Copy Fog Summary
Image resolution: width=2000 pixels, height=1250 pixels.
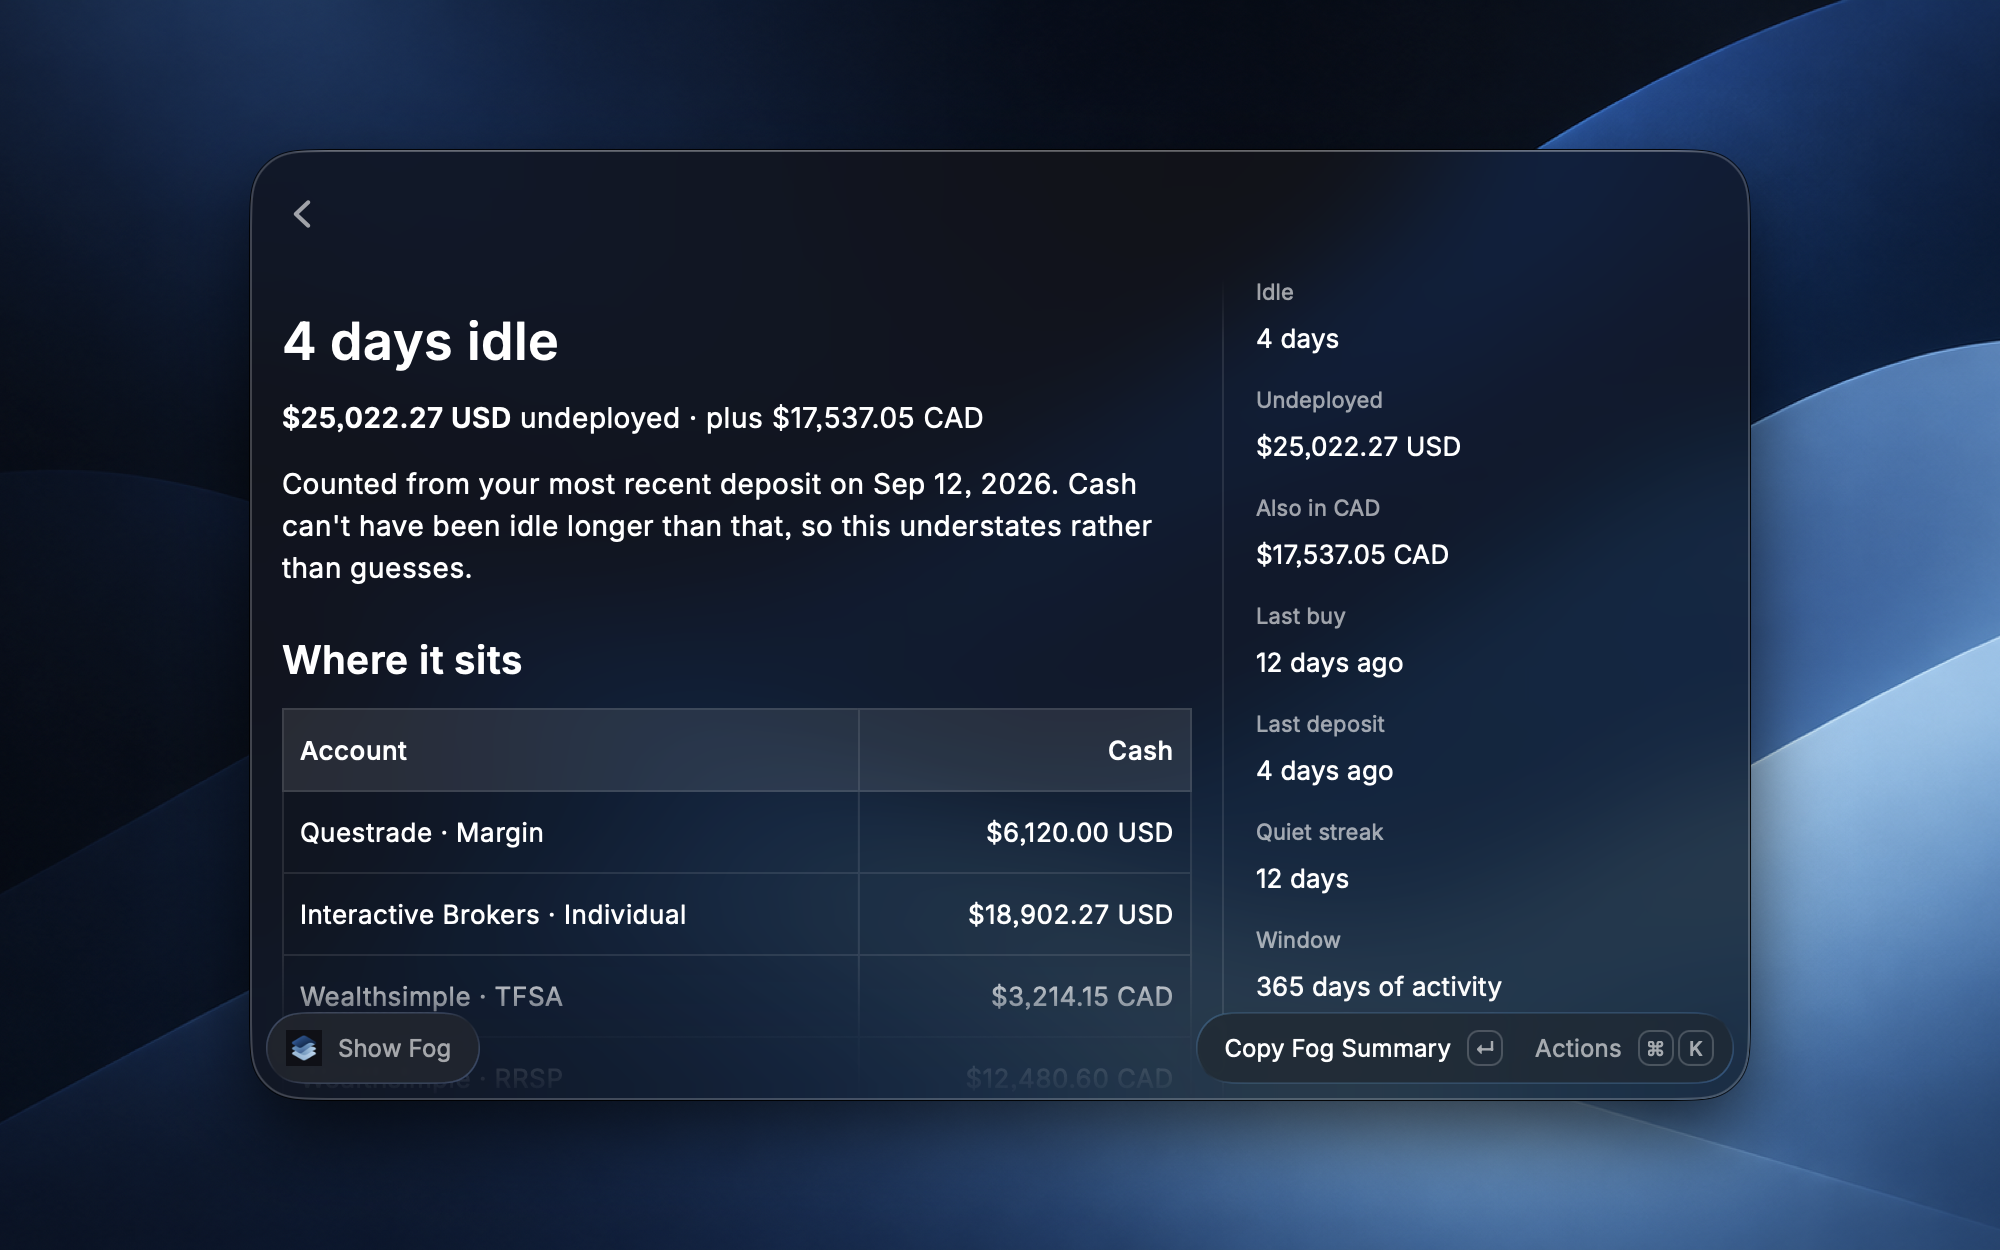coord(1337,1048)
